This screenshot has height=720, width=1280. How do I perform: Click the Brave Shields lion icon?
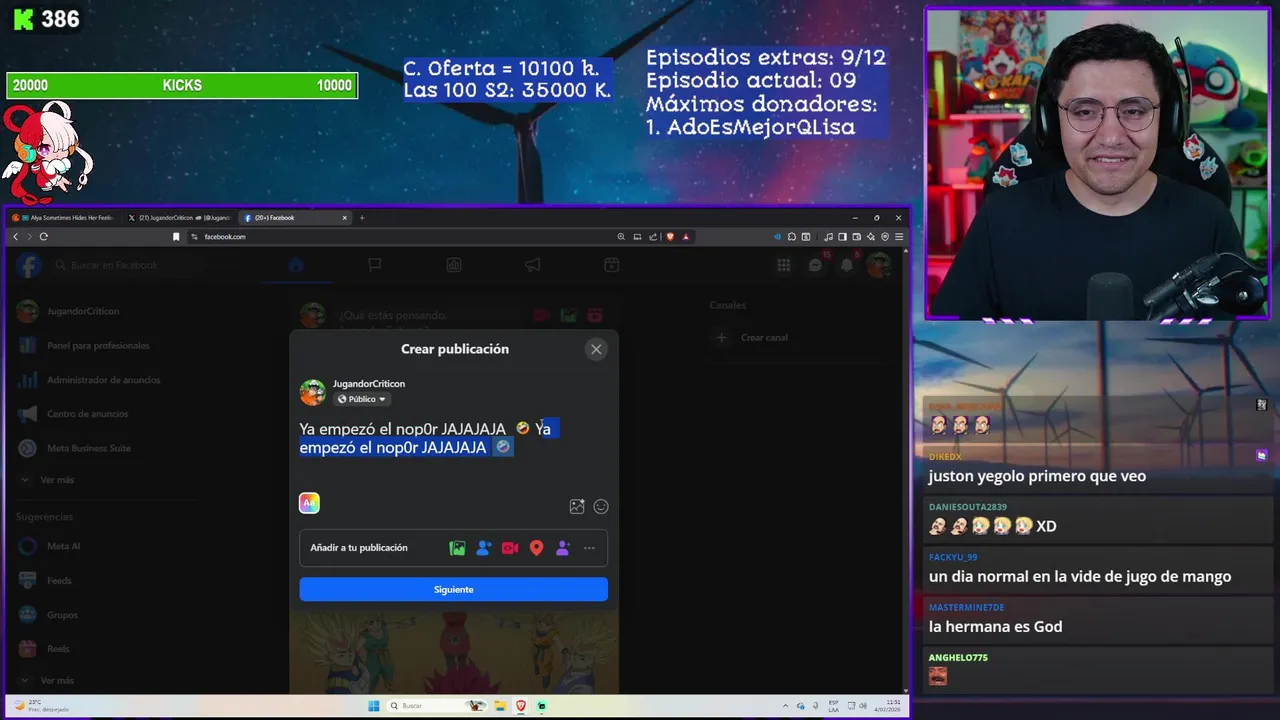670,237
